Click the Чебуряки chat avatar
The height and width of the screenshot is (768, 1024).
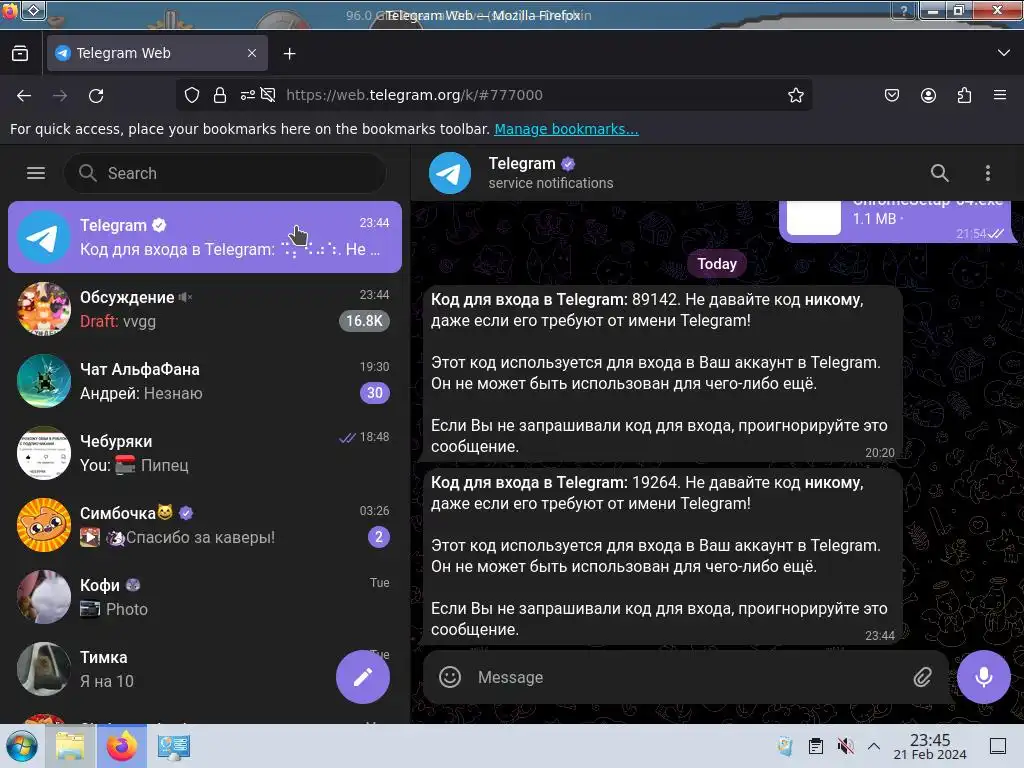pyautogui.click(x=44, y=453)
